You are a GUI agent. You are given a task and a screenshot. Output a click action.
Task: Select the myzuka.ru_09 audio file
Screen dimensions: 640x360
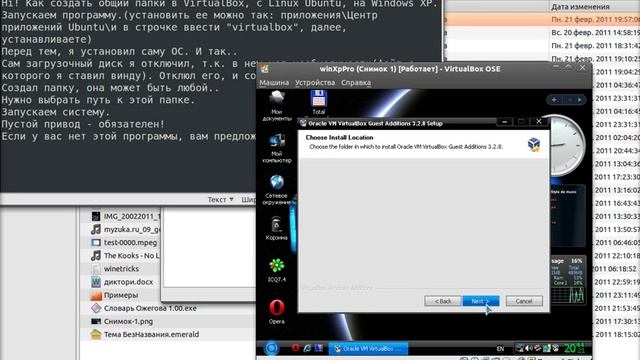(132, 229)
